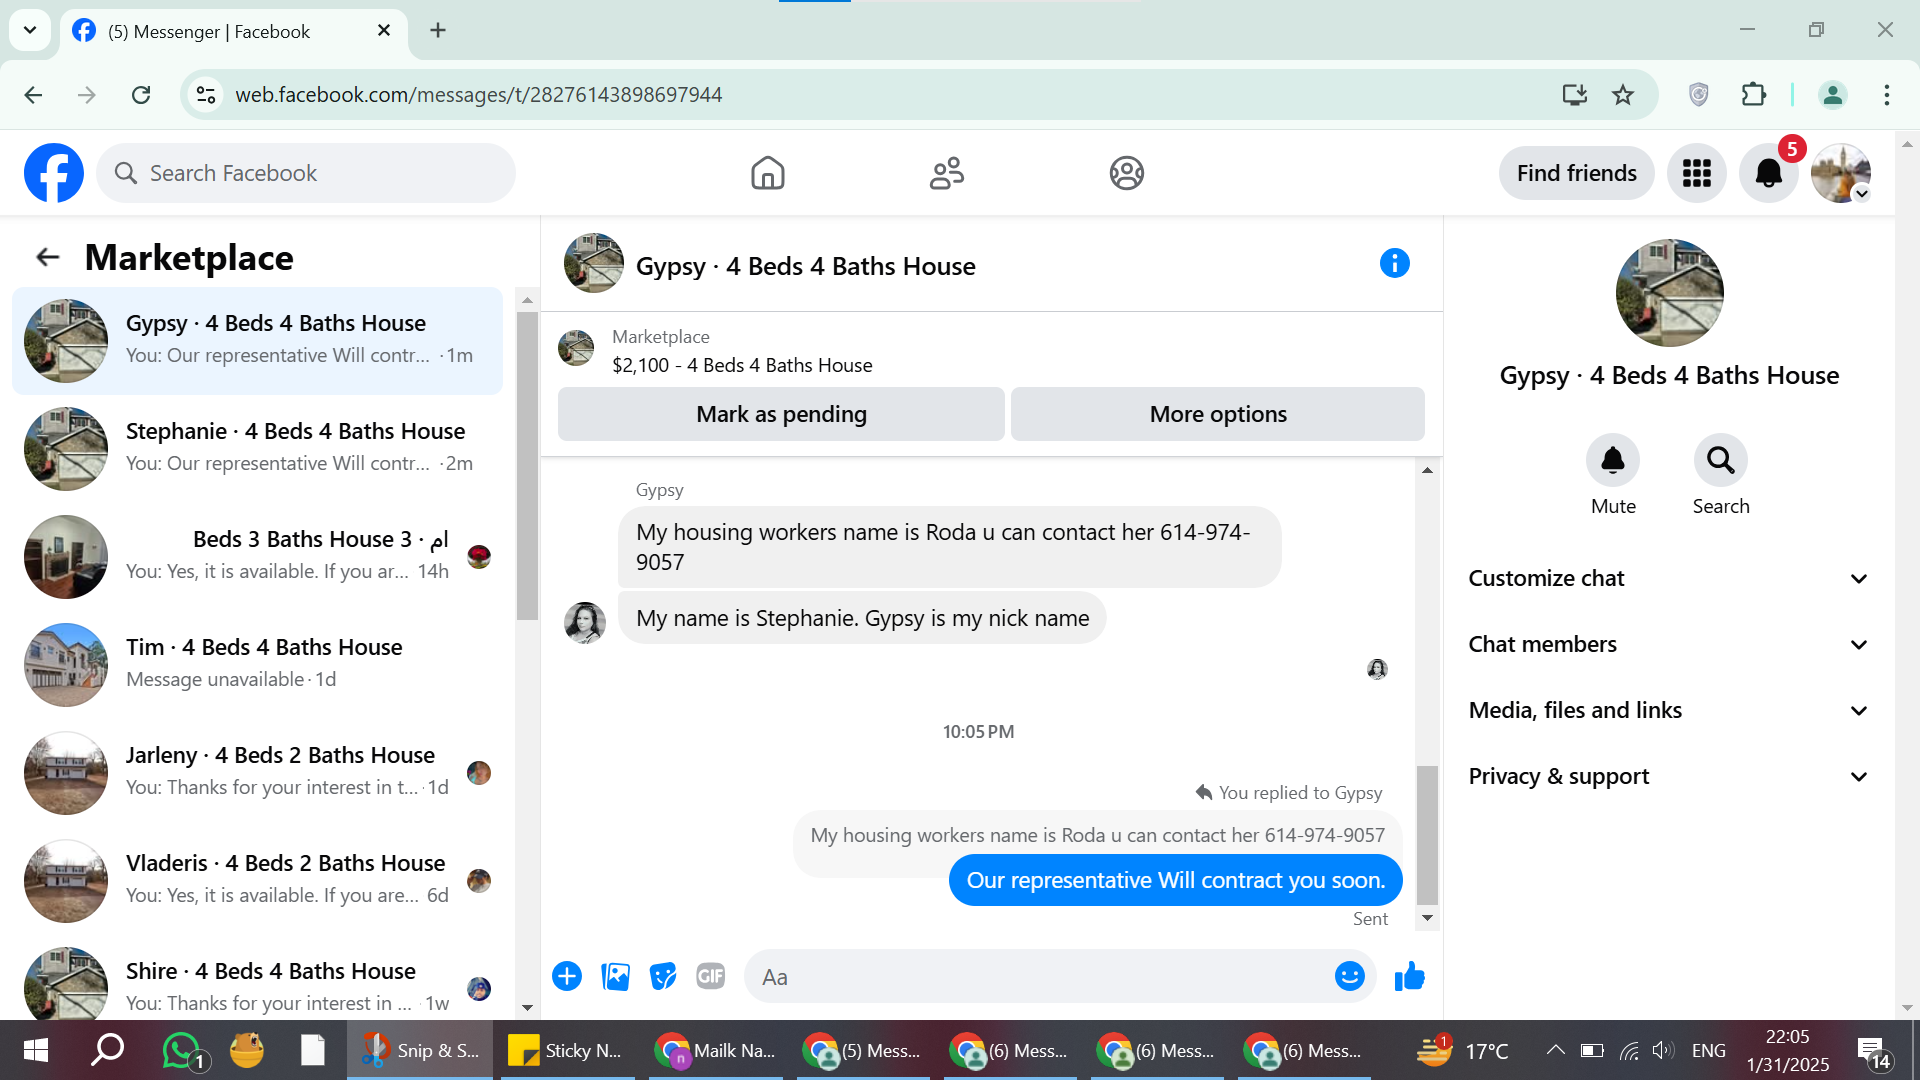Image resolution: width=1920 pixels, height=1080 pixels.
Task: Open taskbar search magnifier
Action: pos(107,1050)
